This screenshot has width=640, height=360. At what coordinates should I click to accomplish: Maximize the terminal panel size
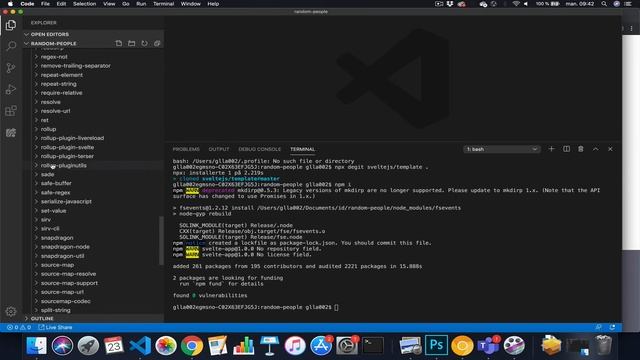pyautogui.click(x=596, y=149)
